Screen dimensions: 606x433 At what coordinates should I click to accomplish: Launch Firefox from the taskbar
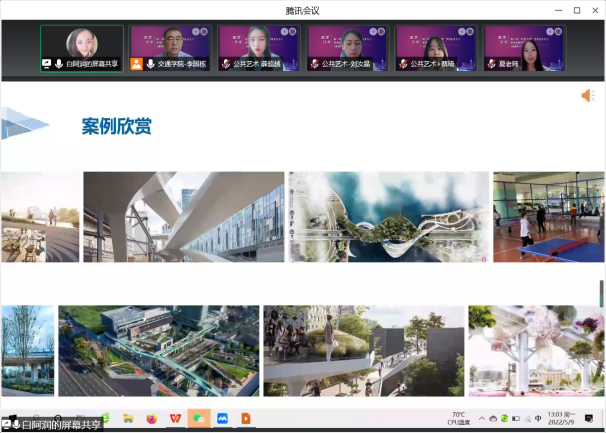click(x=152, y=418)
